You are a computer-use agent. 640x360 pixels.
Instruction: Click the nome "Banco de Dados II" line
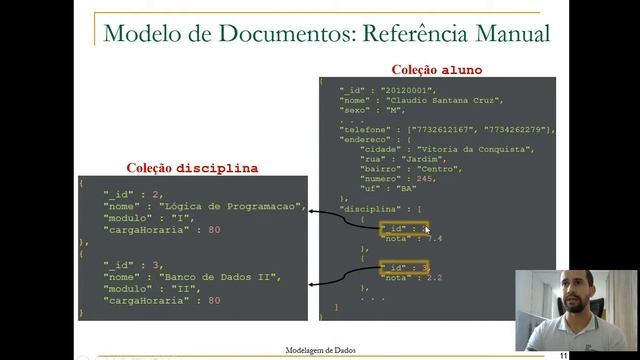coord(192,277)
